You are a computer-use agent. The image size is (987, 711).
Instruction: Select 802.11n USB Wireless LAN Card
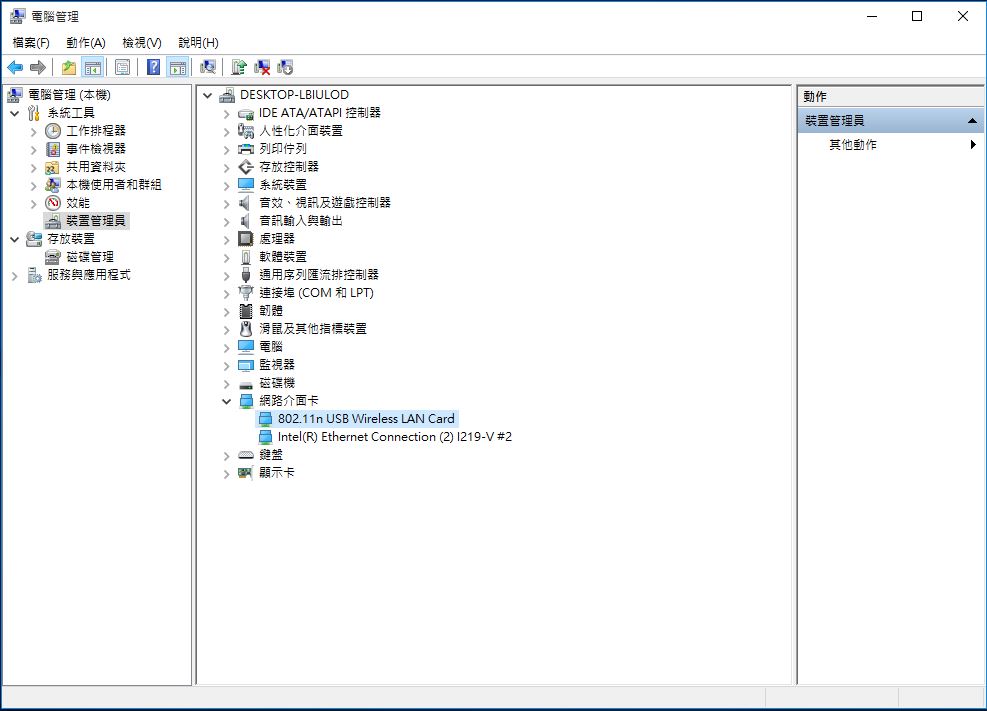point(366,418)
